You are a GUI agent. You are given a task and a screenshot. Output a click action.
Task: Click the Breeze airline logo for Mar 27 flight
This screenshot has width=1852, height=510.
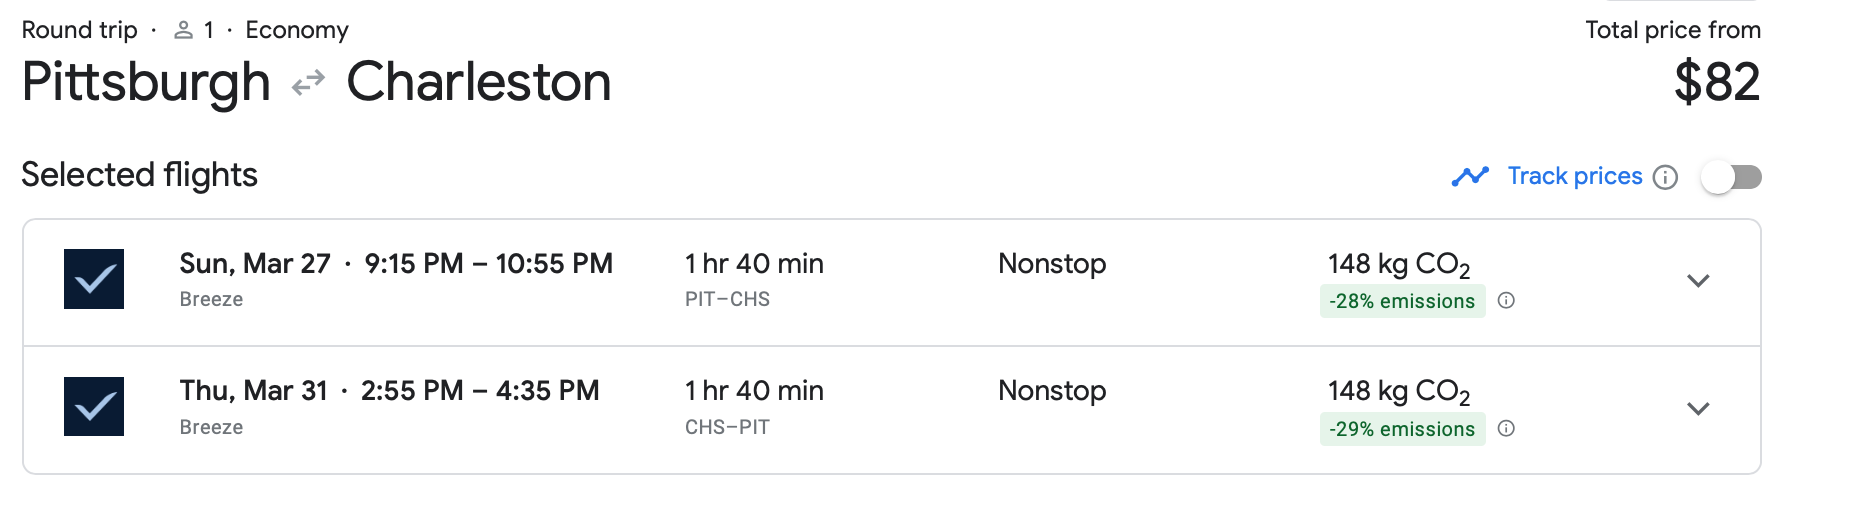point(94,279)
